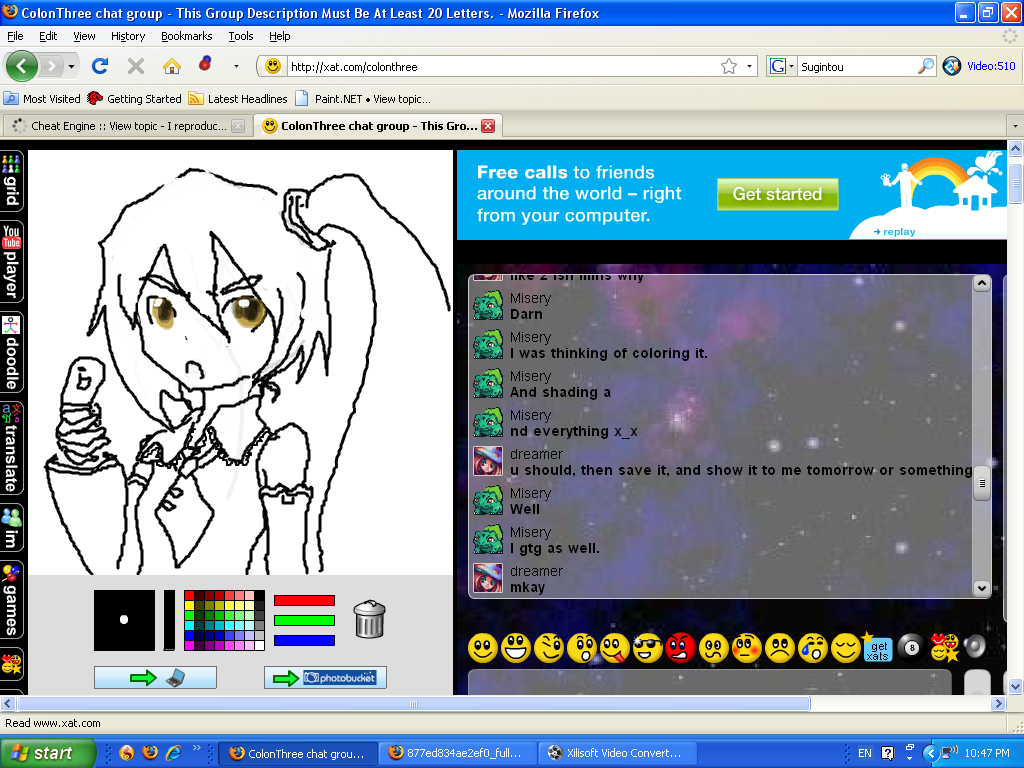This screenshot has width=1024, height=768.
Task: Click Firefox home icon in toolbar
Action: click(172, 66)
